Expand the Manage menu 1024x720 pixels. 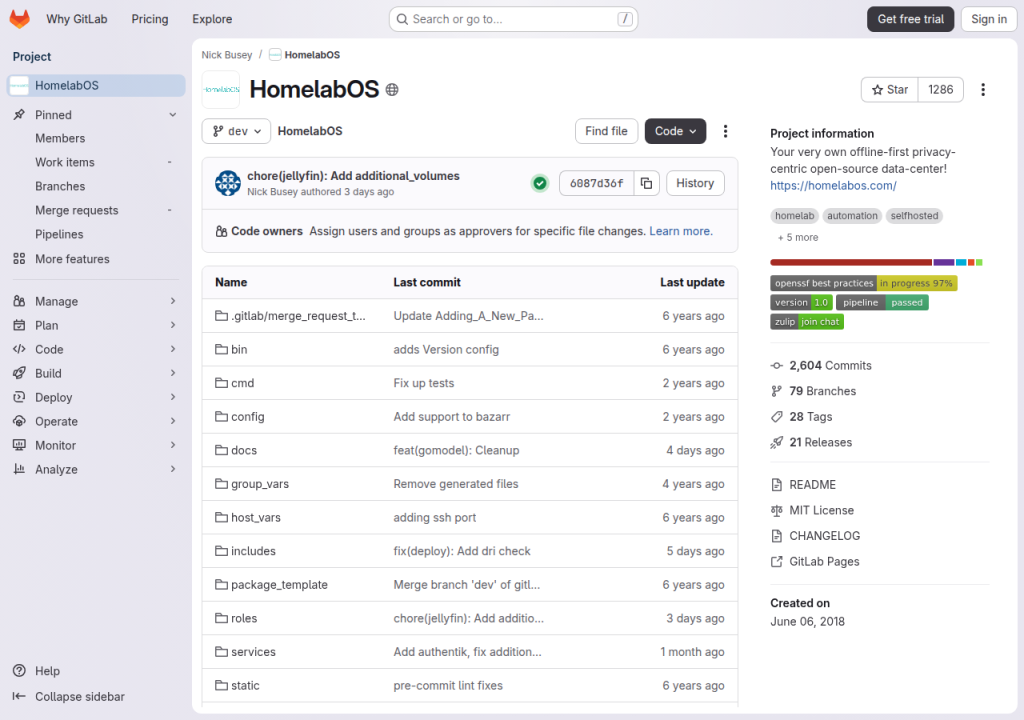tap(96, 301)
